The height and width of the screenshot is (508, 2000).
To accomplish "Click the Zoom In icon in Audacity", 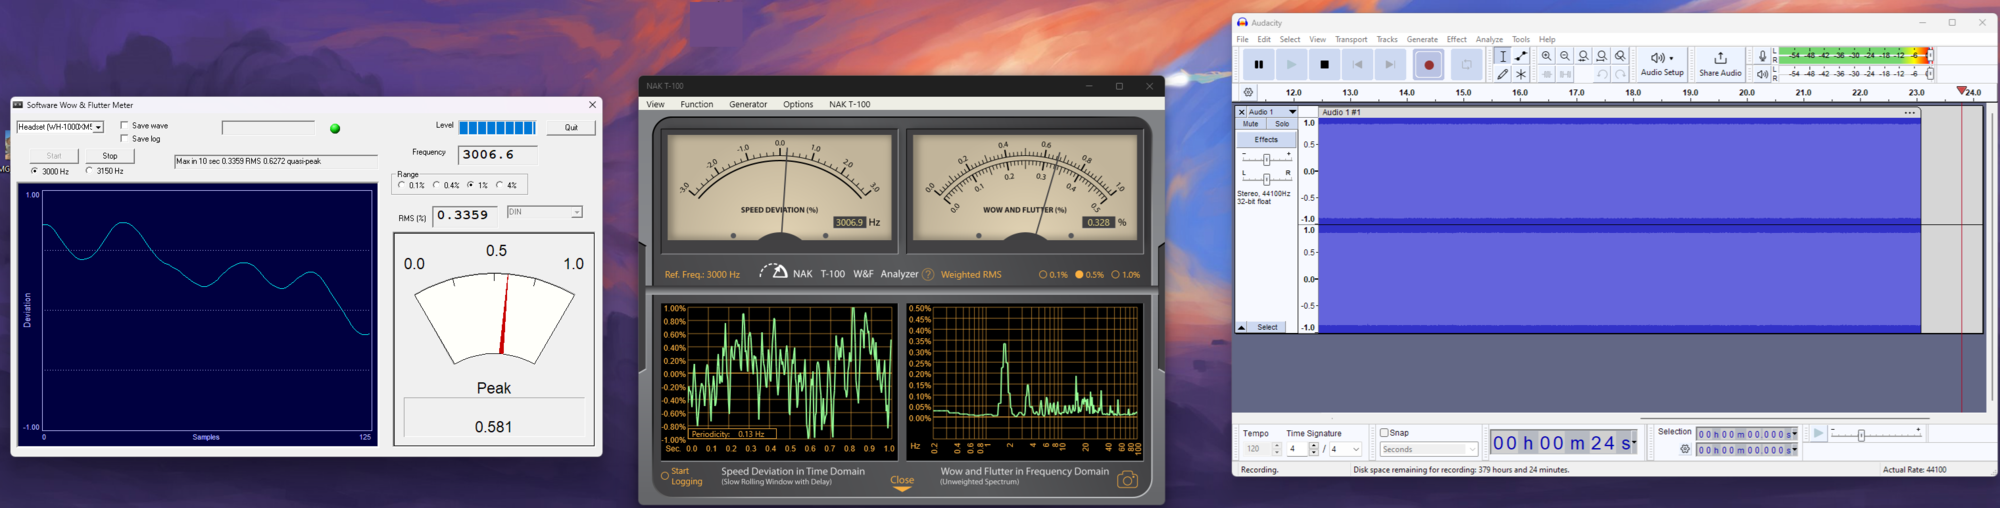I will [x=1547, y=56].
